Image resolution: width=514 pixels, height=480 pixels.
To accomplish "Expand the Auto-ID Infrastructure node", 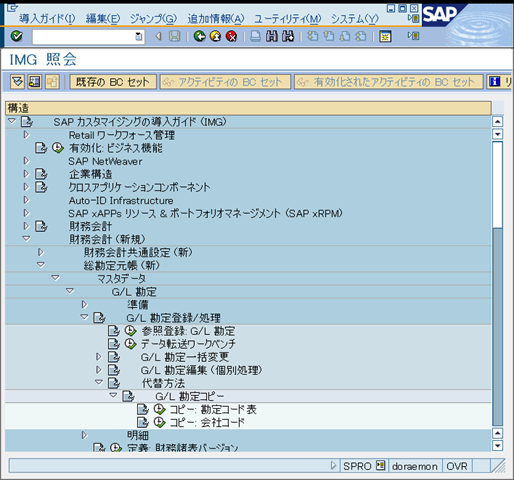I will tap(27, 200).
